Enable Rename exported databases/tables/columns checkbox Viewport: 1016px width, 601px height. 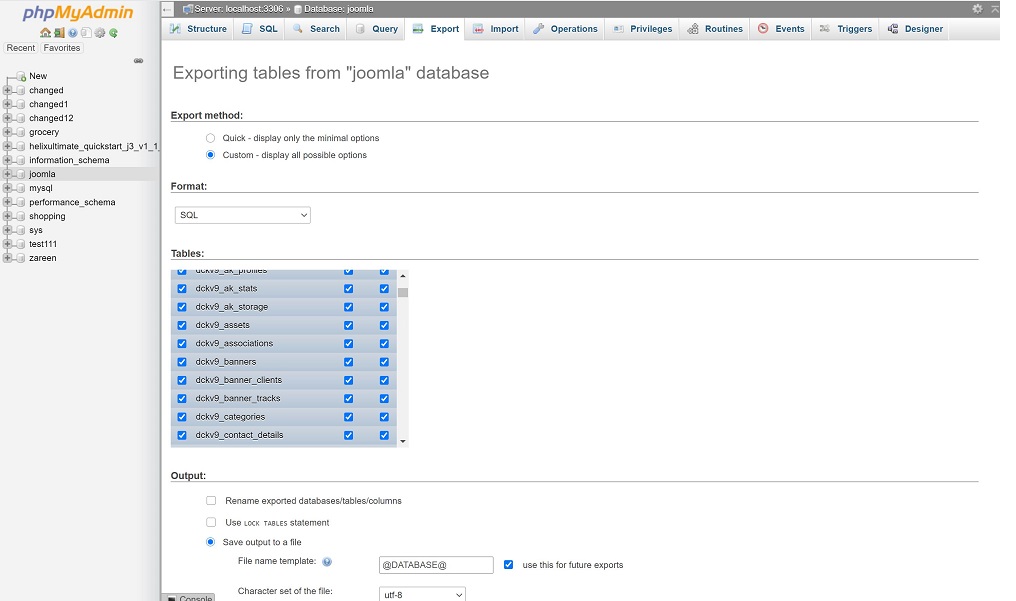click(211, 501)
